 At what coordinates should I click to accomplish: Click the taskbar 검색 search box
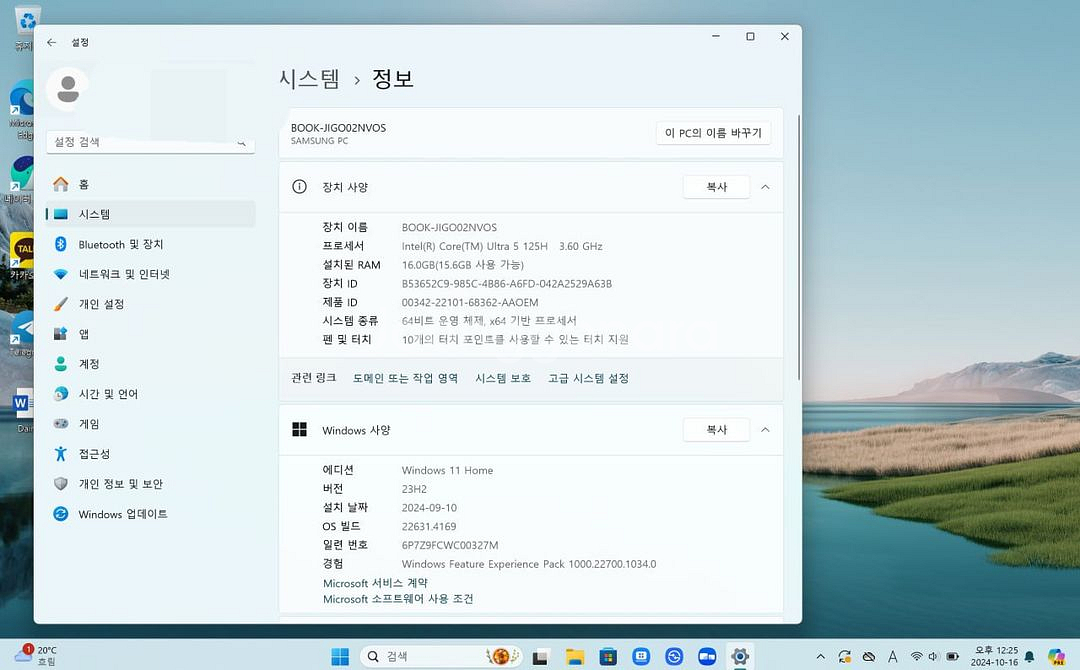click(442, 656)
